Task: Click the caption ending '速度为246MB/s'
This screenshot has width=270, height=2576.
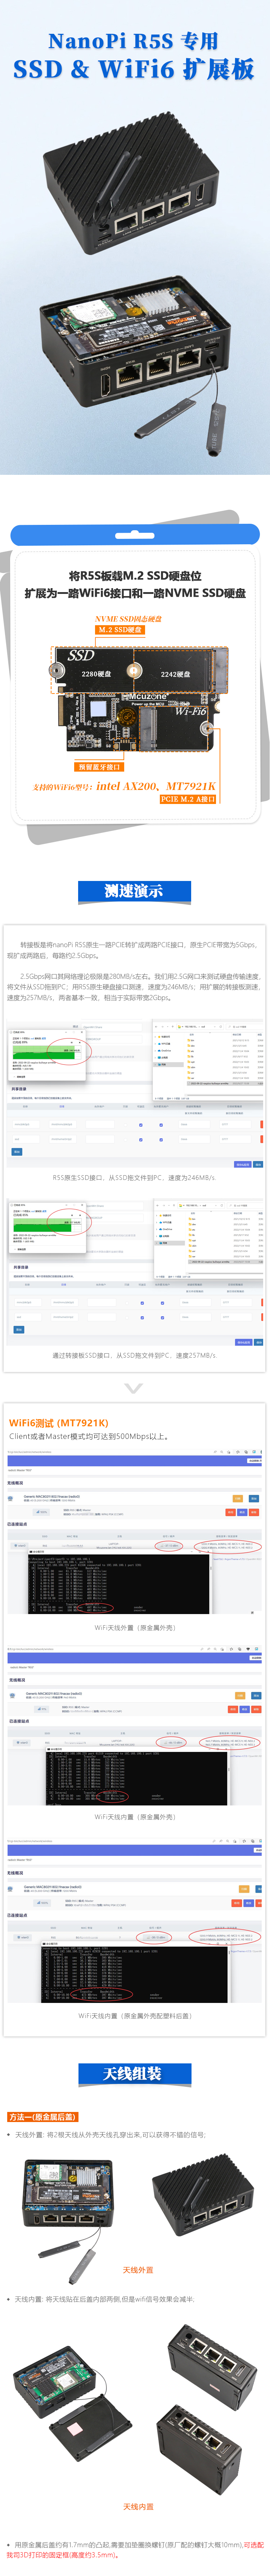Action: (x=134, y=1178)
